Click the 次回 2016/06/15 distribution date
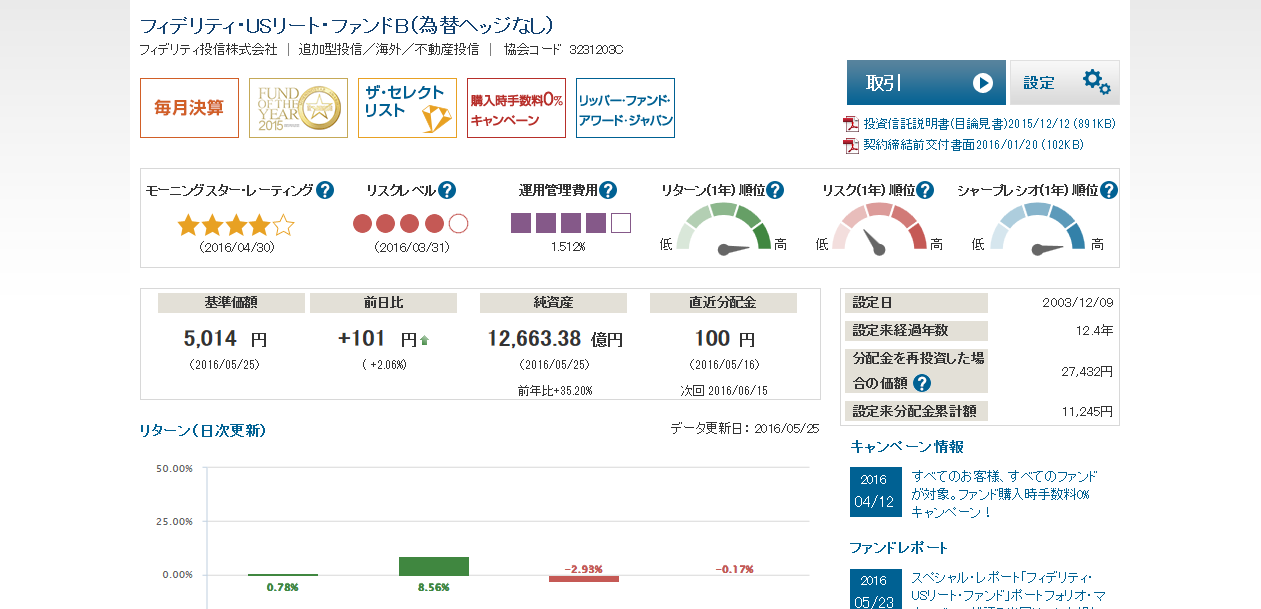The width and height of the screenshot is (1261, 609). coord(723,390)
